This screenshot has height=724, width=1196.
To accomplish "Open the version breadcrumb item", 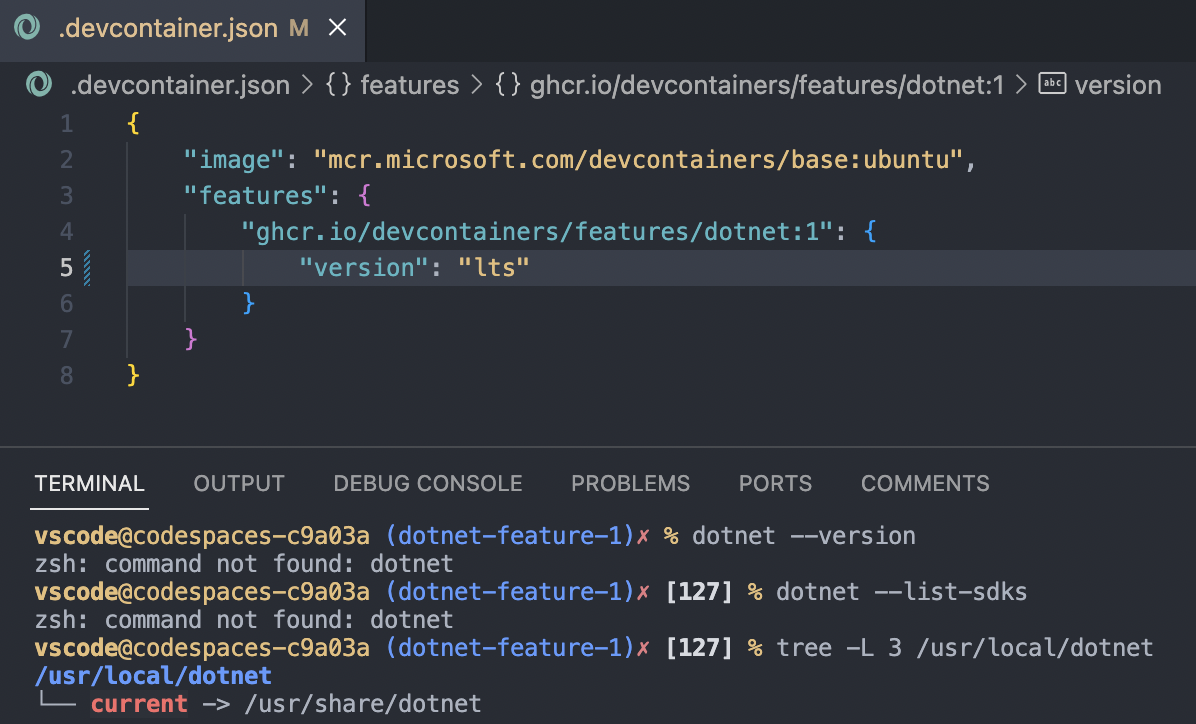I will pos(1117,85).
